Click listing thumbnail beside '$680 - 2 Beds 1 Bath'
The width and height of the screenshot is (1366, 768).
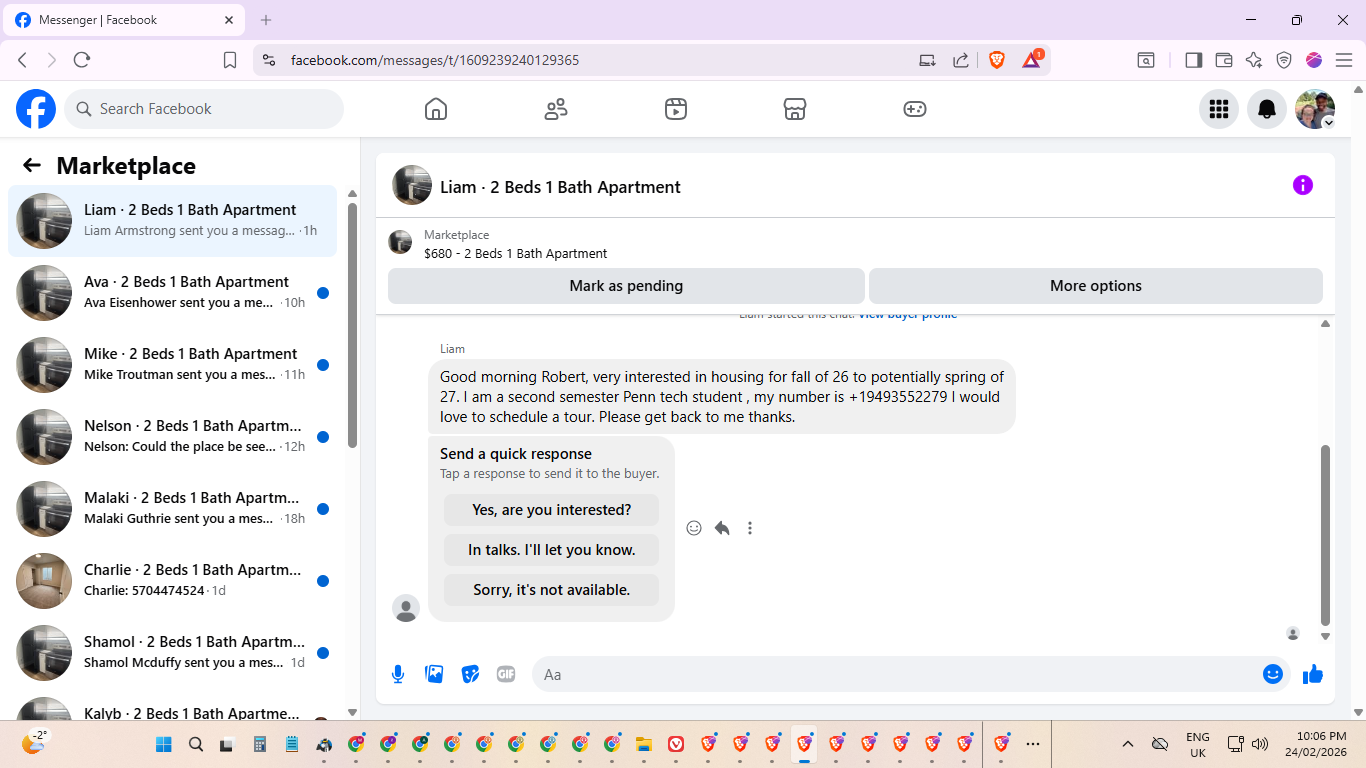[400, 242]
